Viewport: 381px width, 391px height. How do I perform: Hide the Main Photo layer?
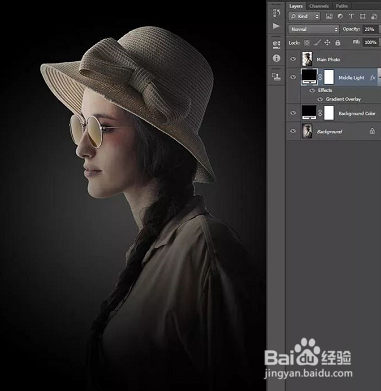pos(293,59)
